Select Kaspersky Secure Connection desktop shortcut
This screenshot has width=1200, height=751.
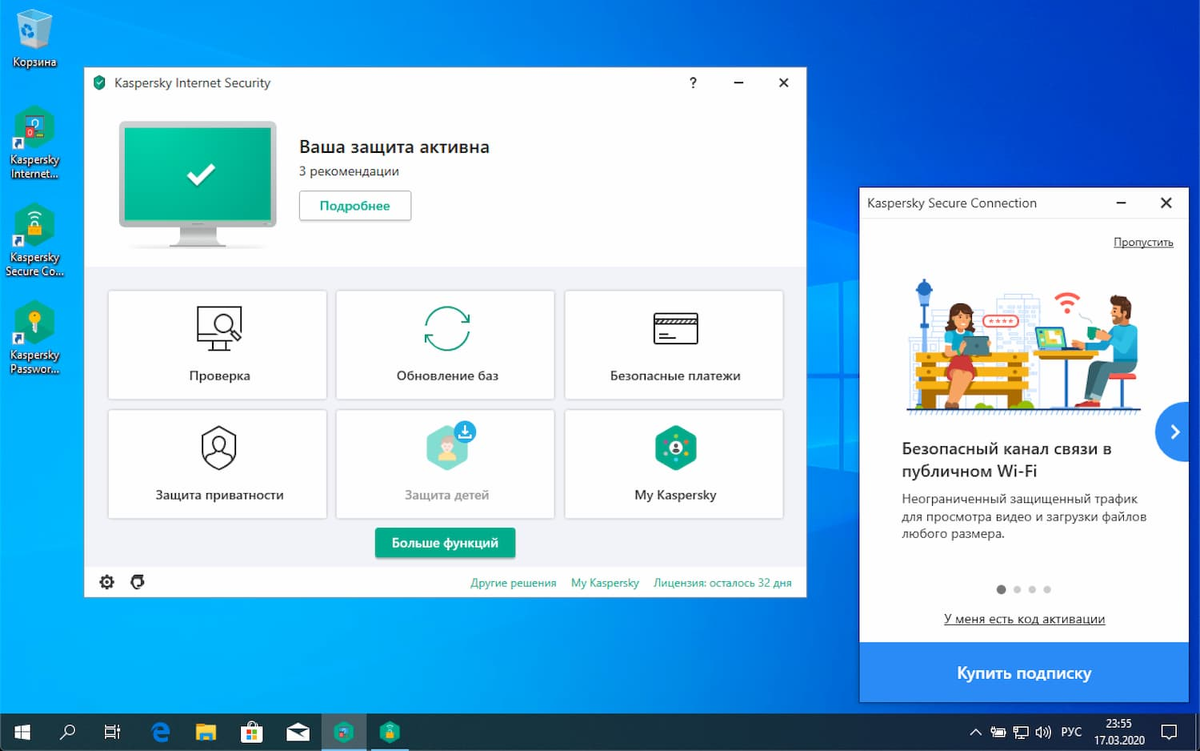tap(35, 241)
